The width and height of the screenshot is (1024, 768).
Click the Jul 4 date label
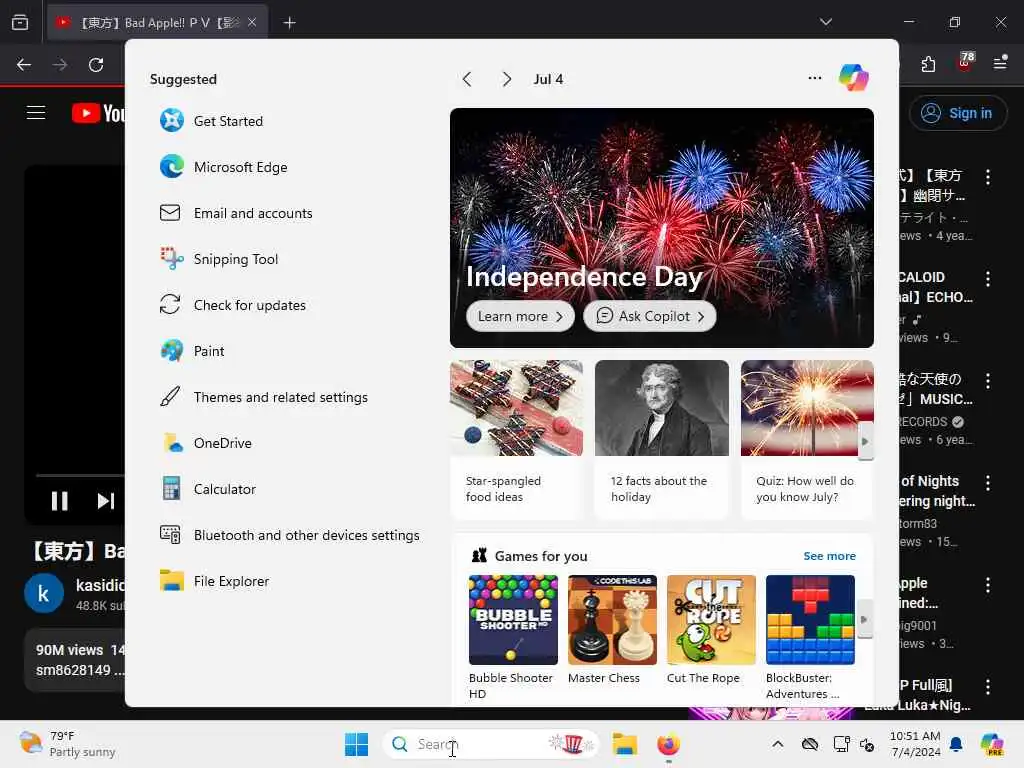(548, 79)
